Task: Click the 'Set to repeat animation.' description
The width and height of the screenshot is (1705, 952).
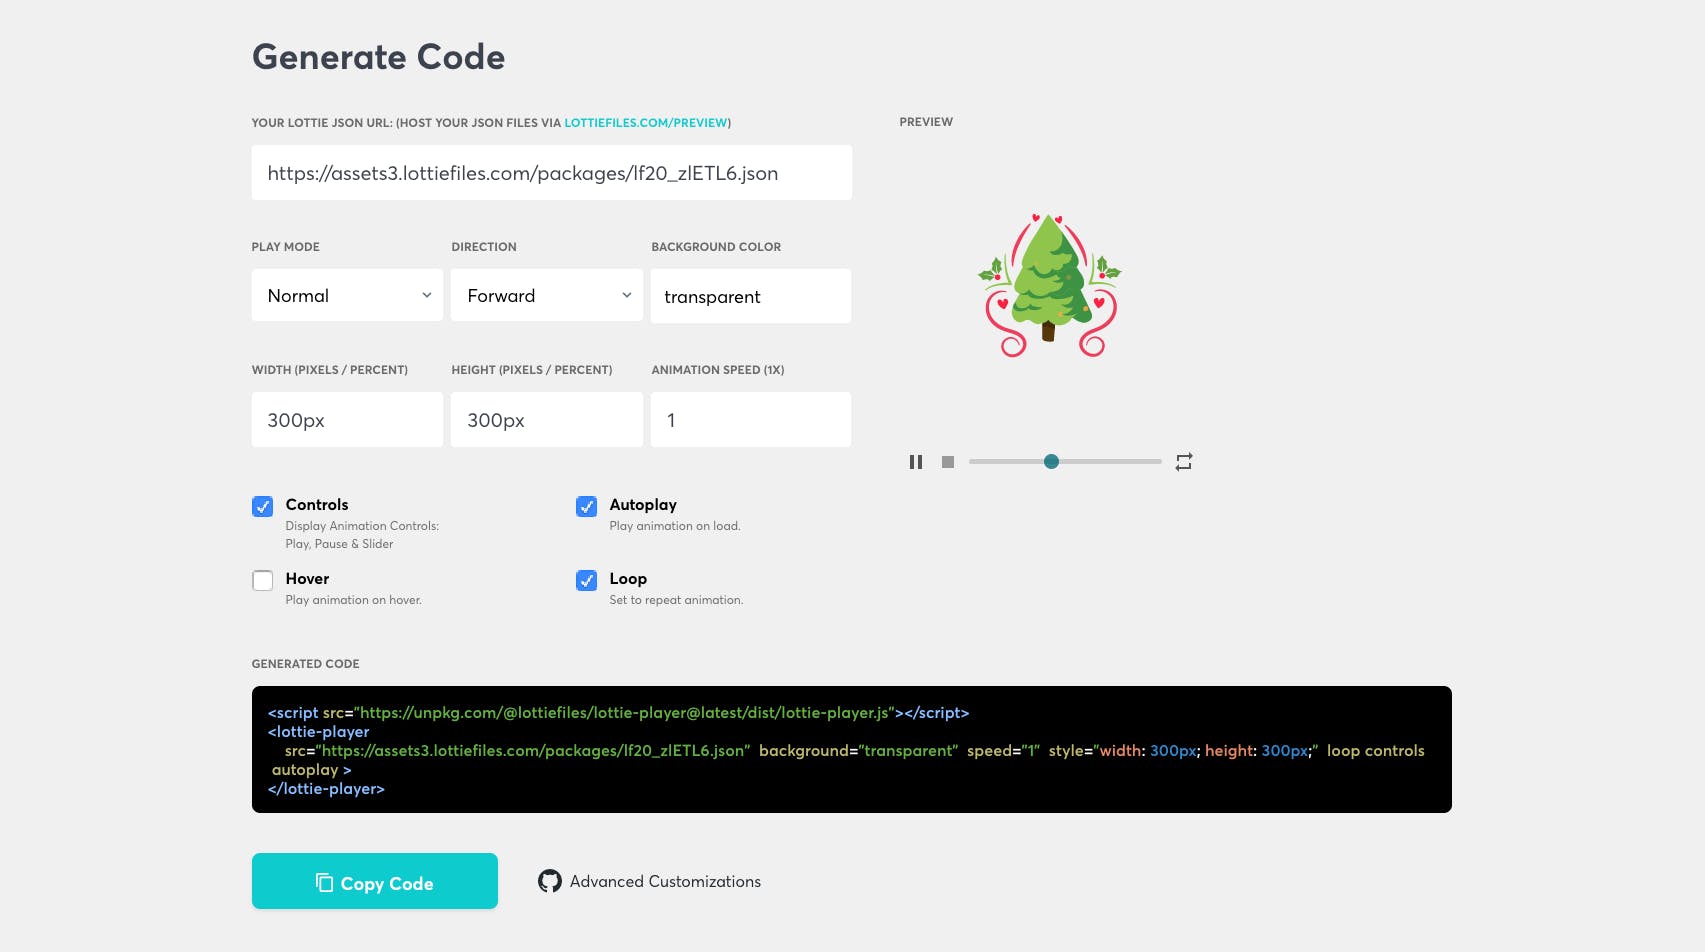Action: pos(676,600)
